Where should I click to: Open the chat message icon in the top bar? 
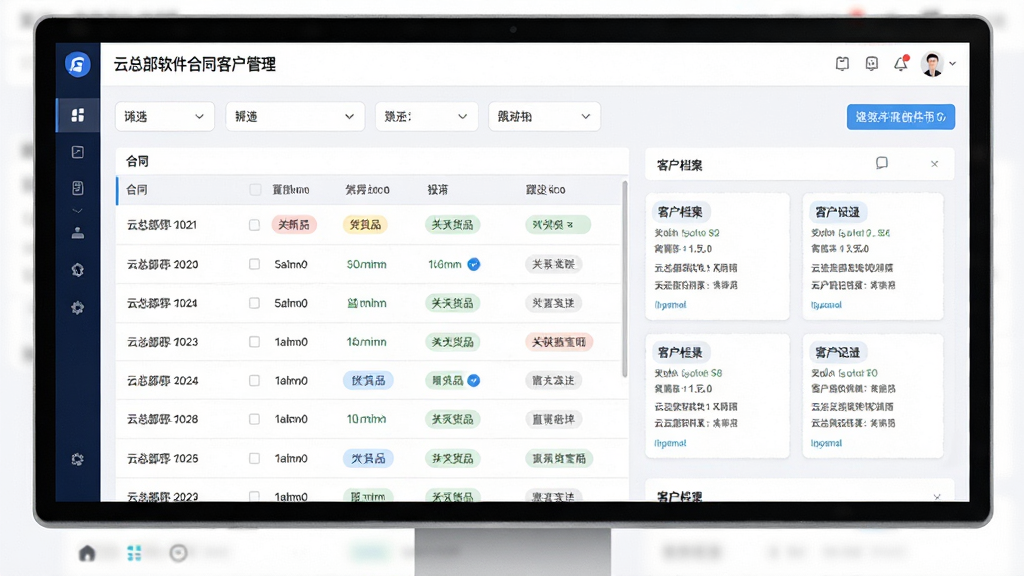(x=871, y=63)
